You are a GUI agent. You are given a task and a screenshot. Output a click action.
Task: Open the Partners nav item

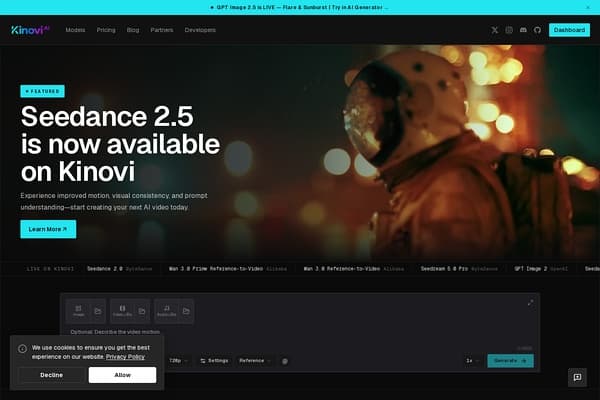tap(161, 30)
